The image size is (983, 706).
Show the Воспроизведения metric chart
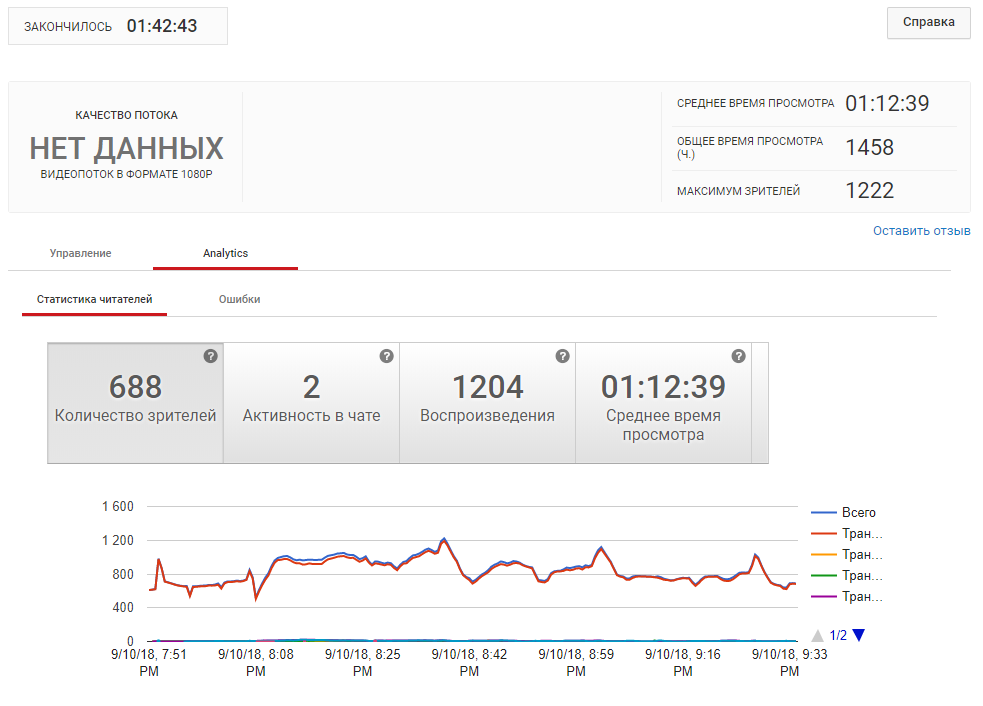point(487,403)
